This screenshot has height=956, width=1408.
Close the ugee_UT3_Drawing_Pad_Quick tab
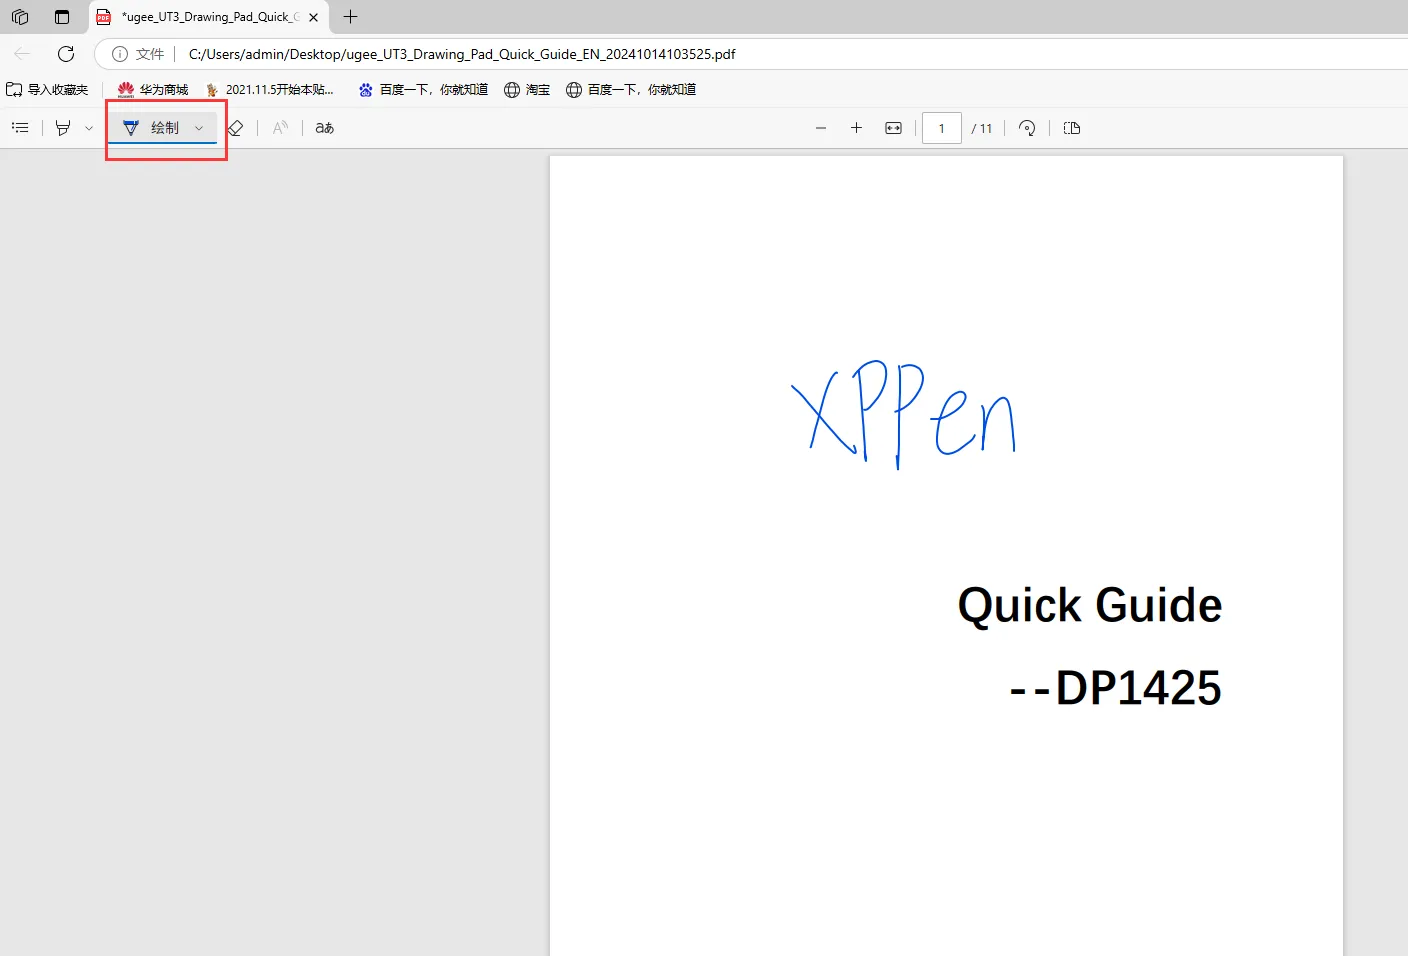coord(313,17)
